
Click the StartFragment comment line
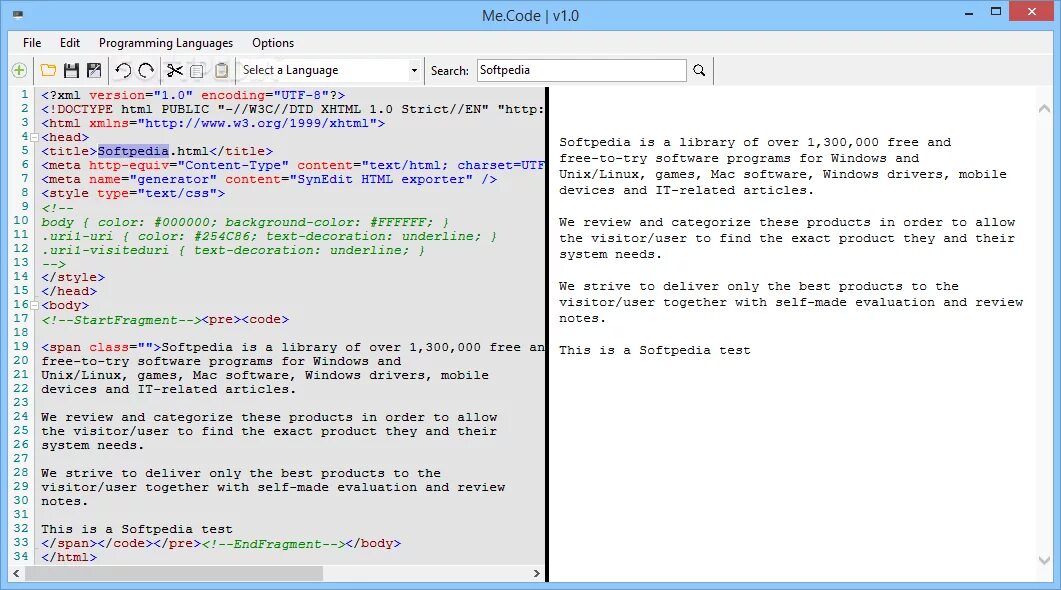pos(165,319)
